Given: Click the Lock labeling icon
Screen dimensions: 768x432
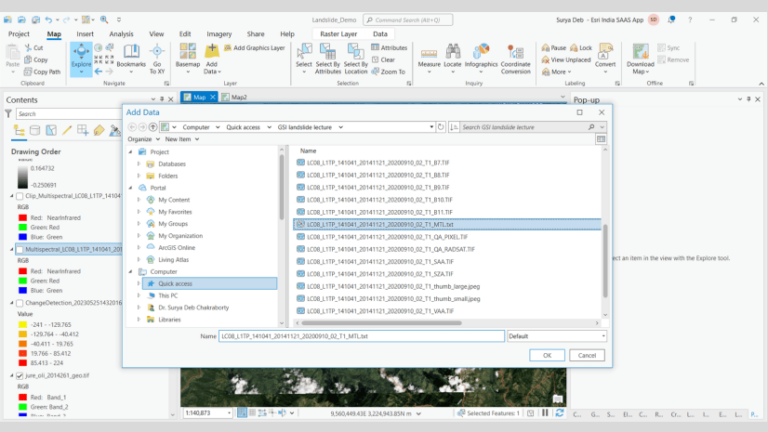Looking at the screenshot, I should pyautogui.click(x=581, y=48).
